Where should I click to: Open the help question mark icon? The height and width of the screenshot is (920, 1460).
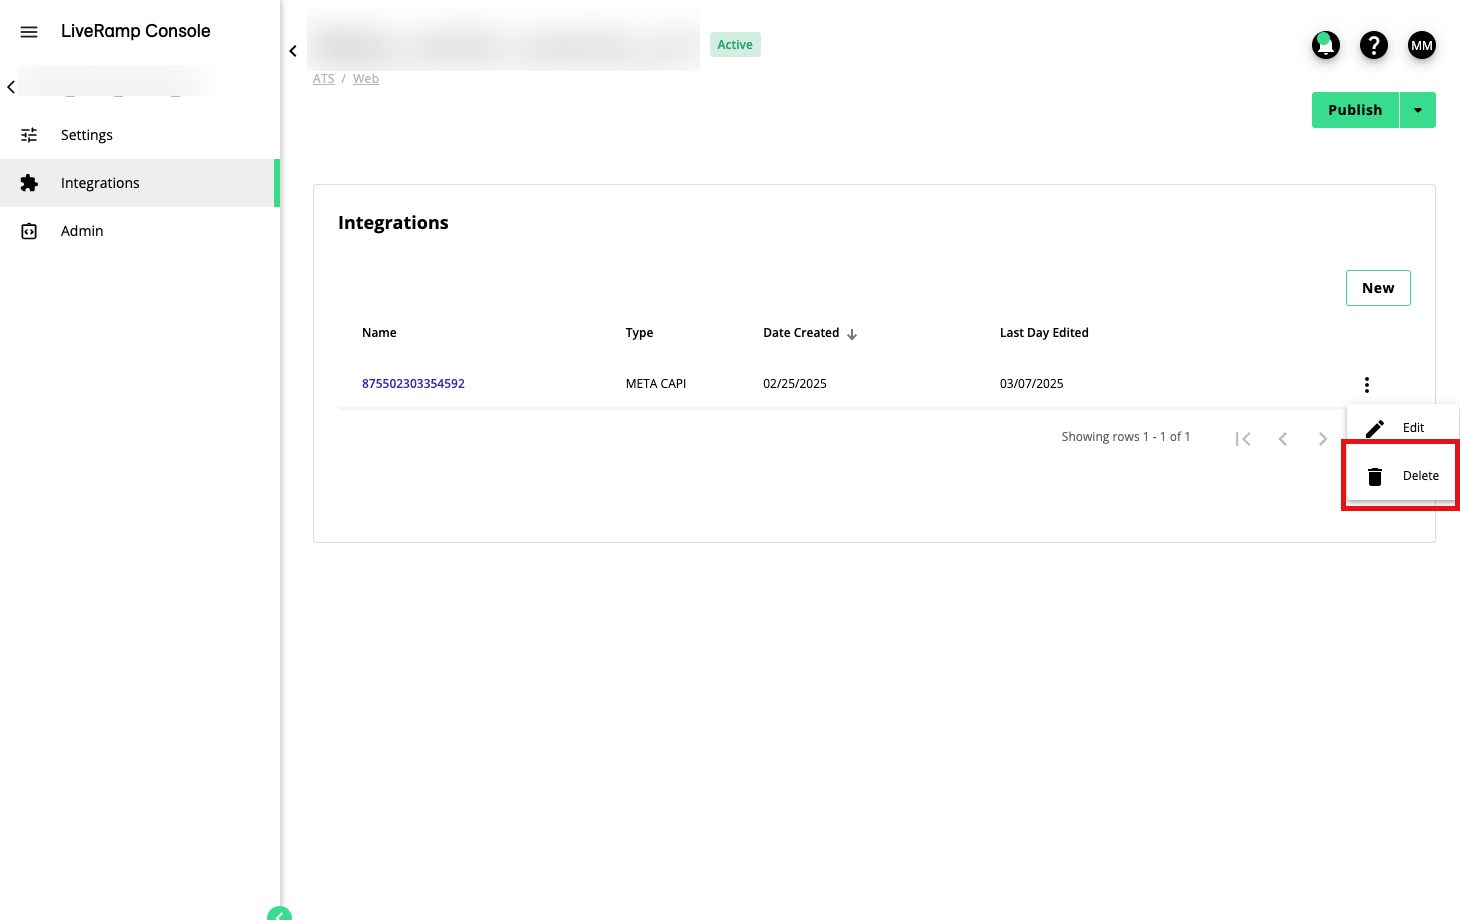click(x=1373, y=45)
